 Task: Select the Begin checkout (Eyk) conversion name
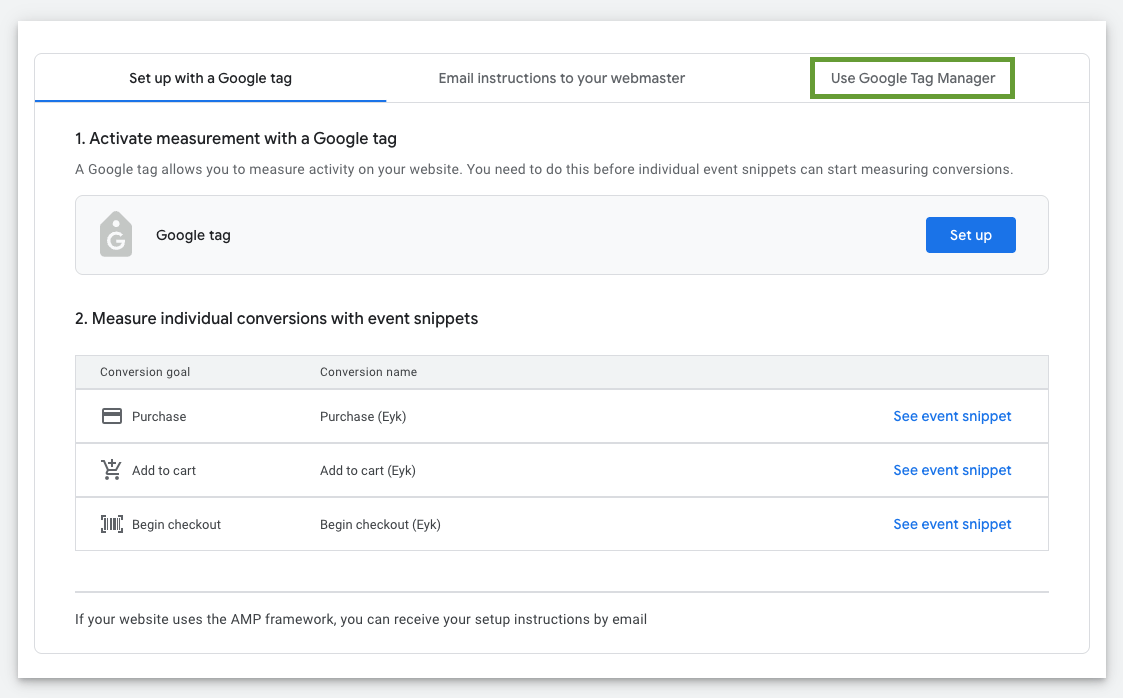tap(380, 525)
